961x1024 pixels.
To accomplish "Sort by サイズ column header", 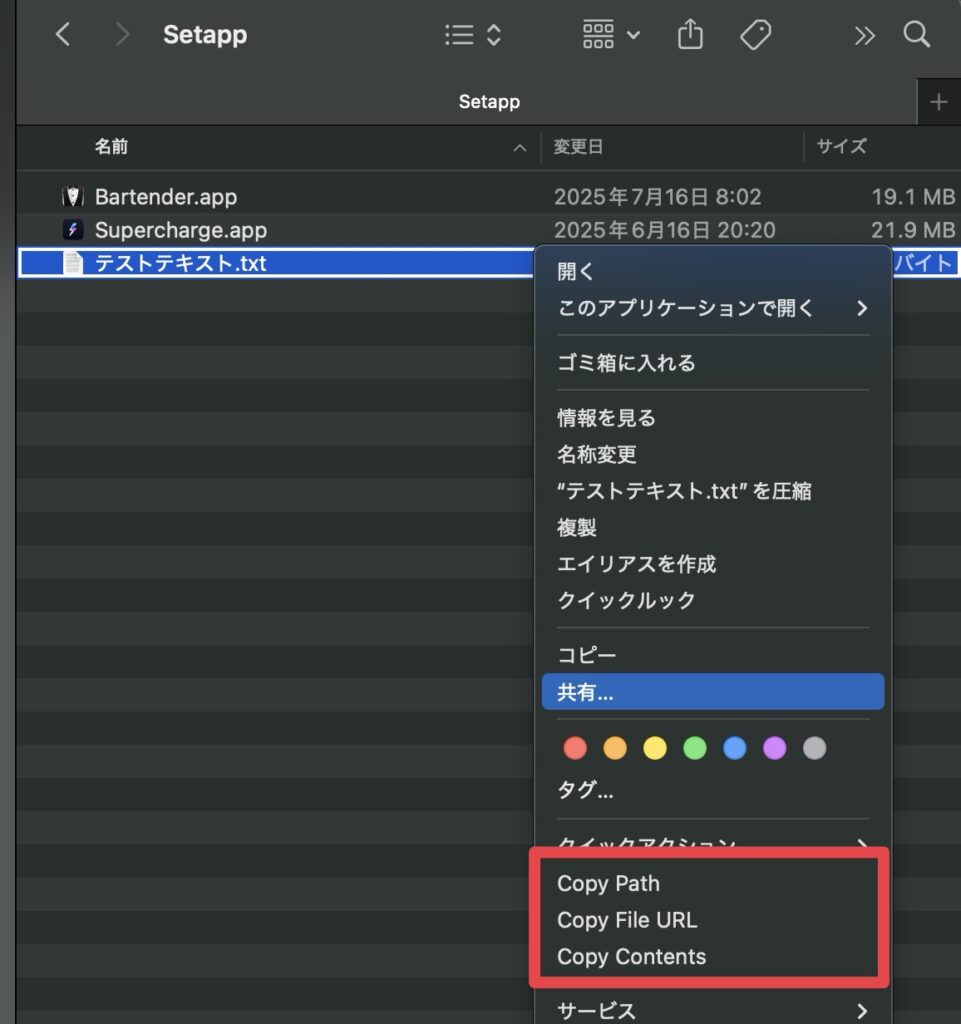I will (x=842, y=146).
